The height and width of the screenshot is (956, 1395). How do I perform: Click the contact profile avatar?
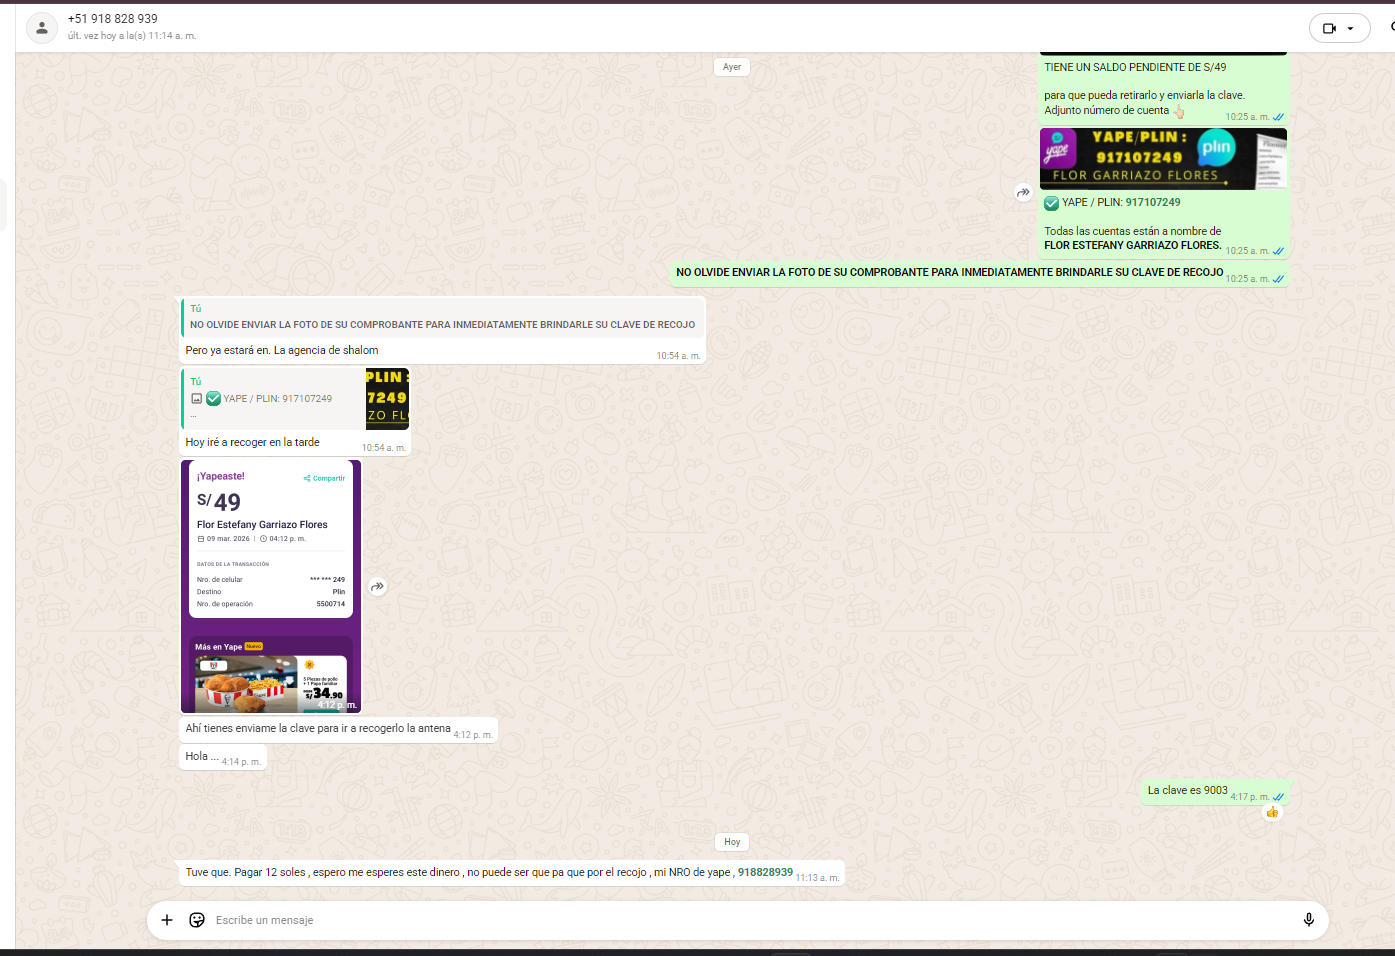(x=42, y=28)
